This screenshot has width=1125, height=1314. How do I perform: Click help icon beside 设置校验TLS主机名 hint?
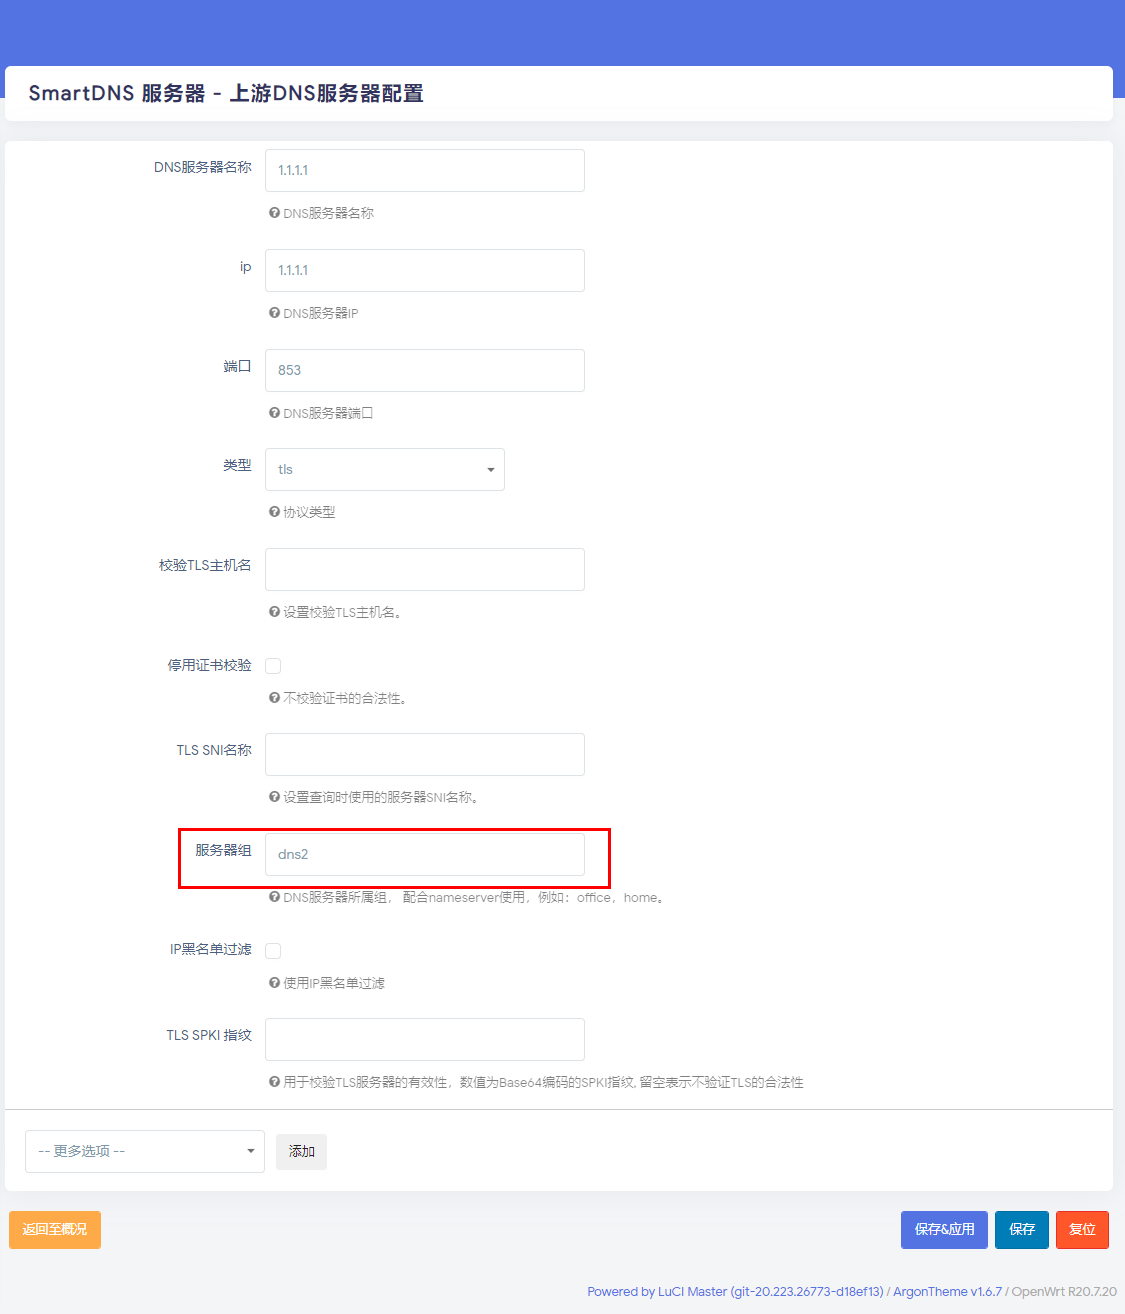coord(274,612)
